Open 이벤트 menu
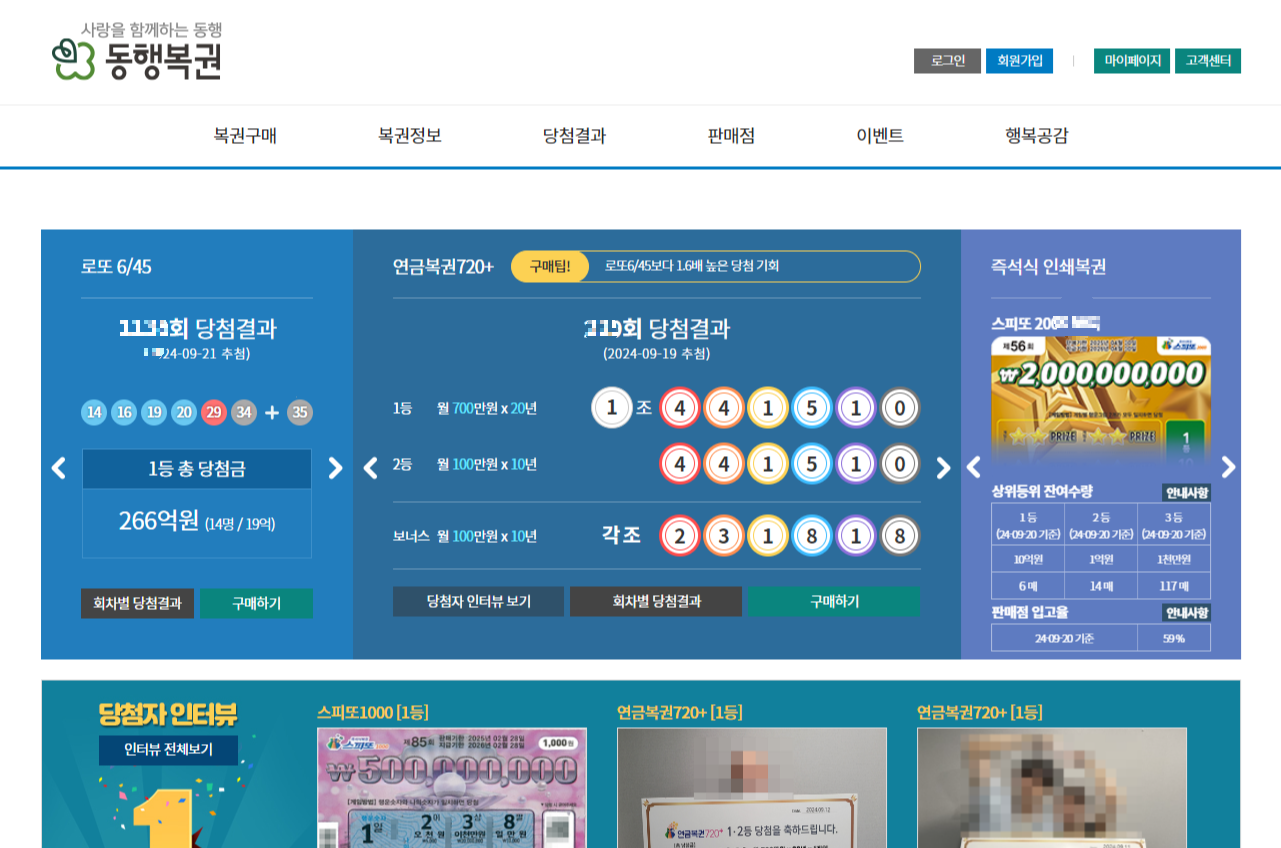The height and width of the screenshot is (848, 1281). point(880,136)
